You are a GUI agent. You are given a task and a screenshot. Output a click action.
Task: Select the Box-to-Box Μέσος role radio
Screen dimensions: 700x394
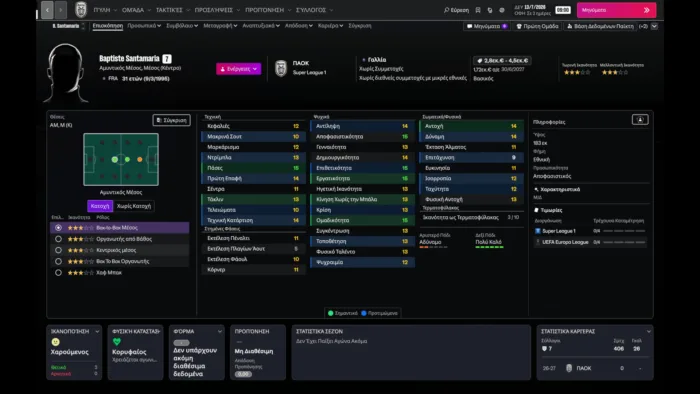(x=58, y=228)
